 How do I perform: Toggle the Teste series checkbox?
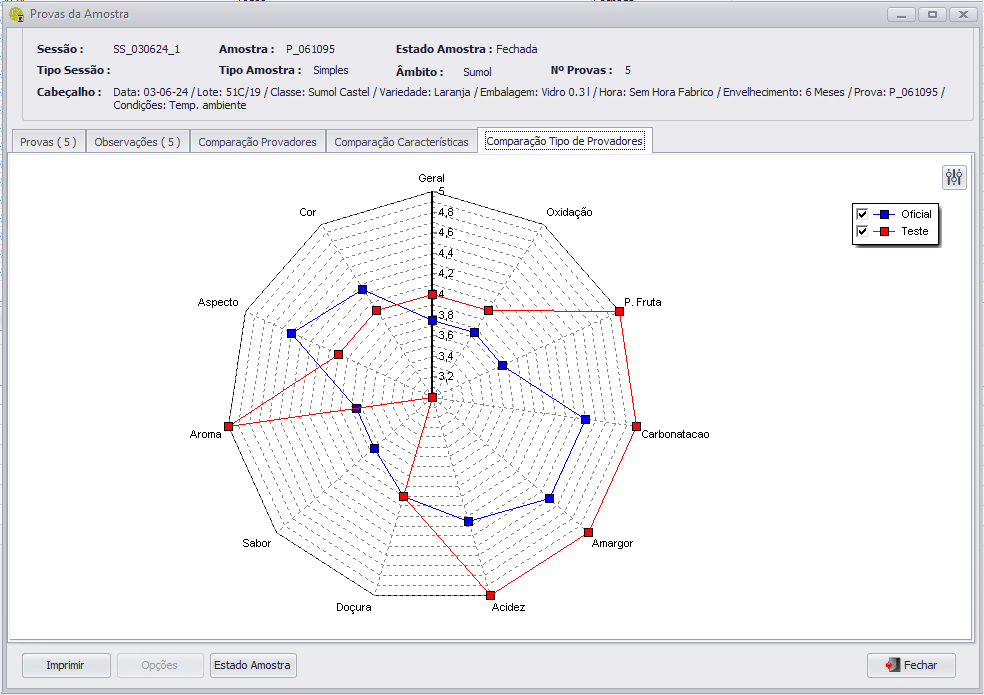click(x=861, y=231)
